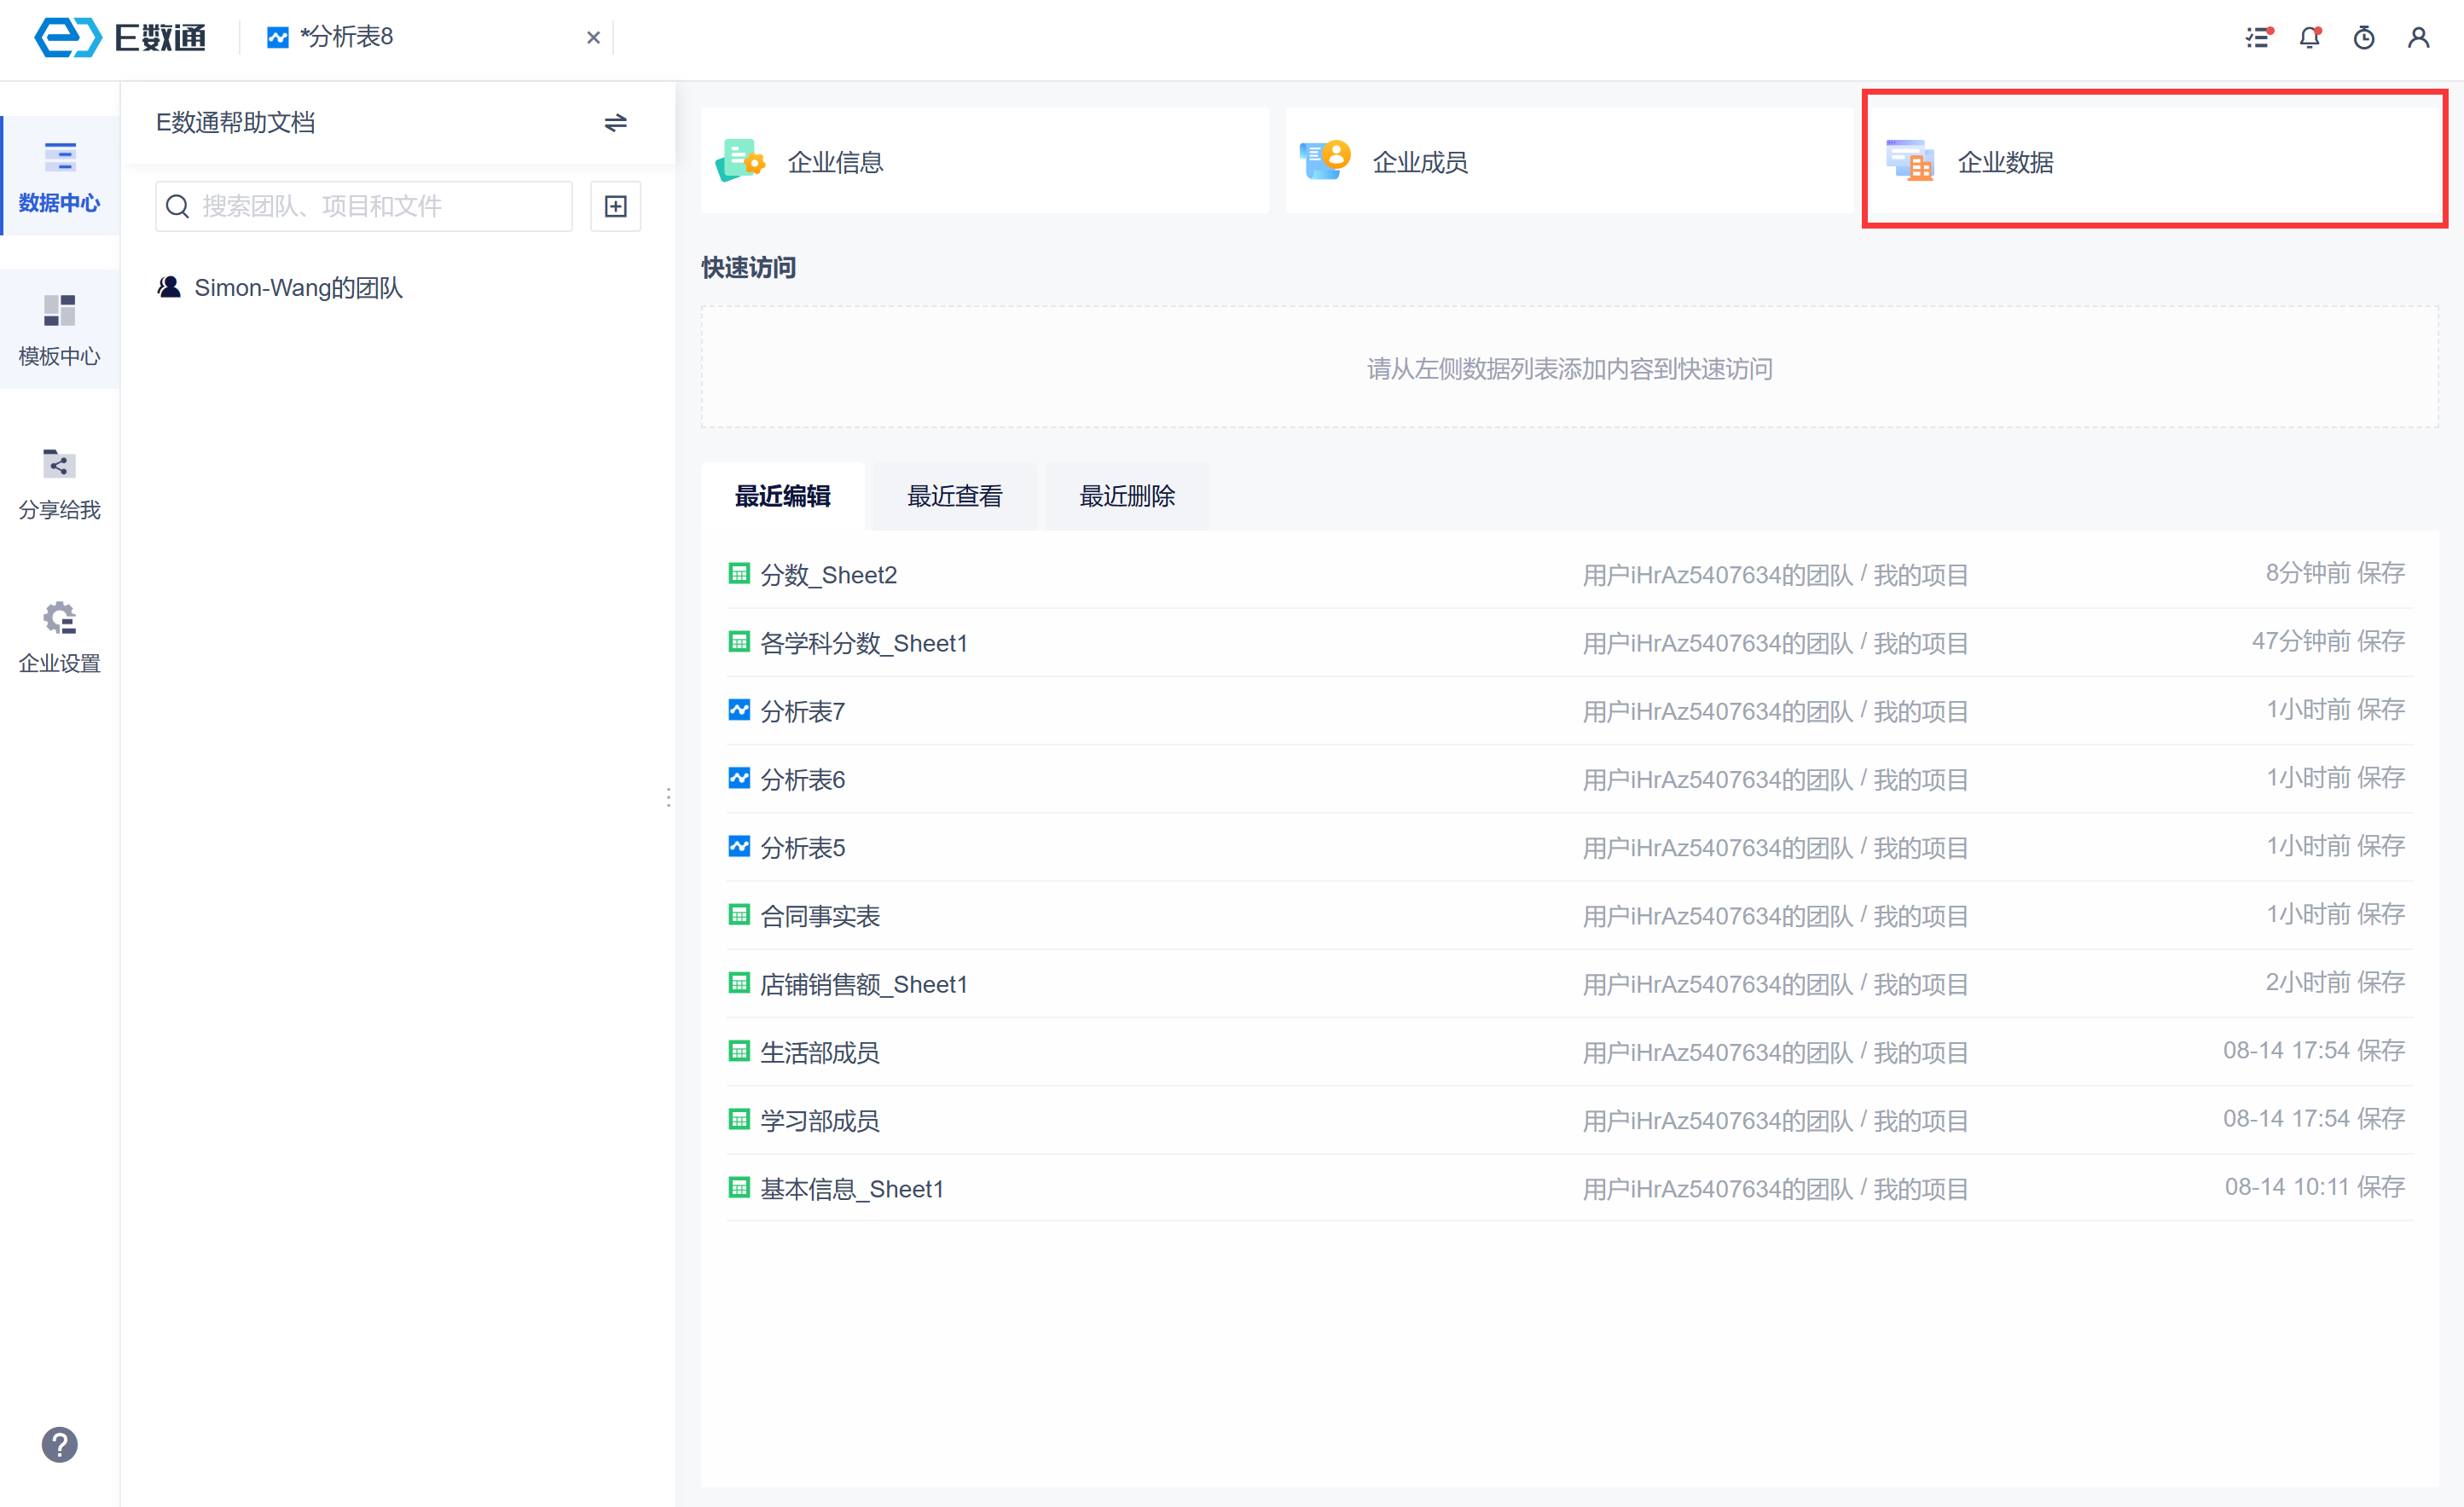This screenshot has width=2464, height=1507.
Task: Open 企业设置 in the sidebar
Action: tap(59, 637)
